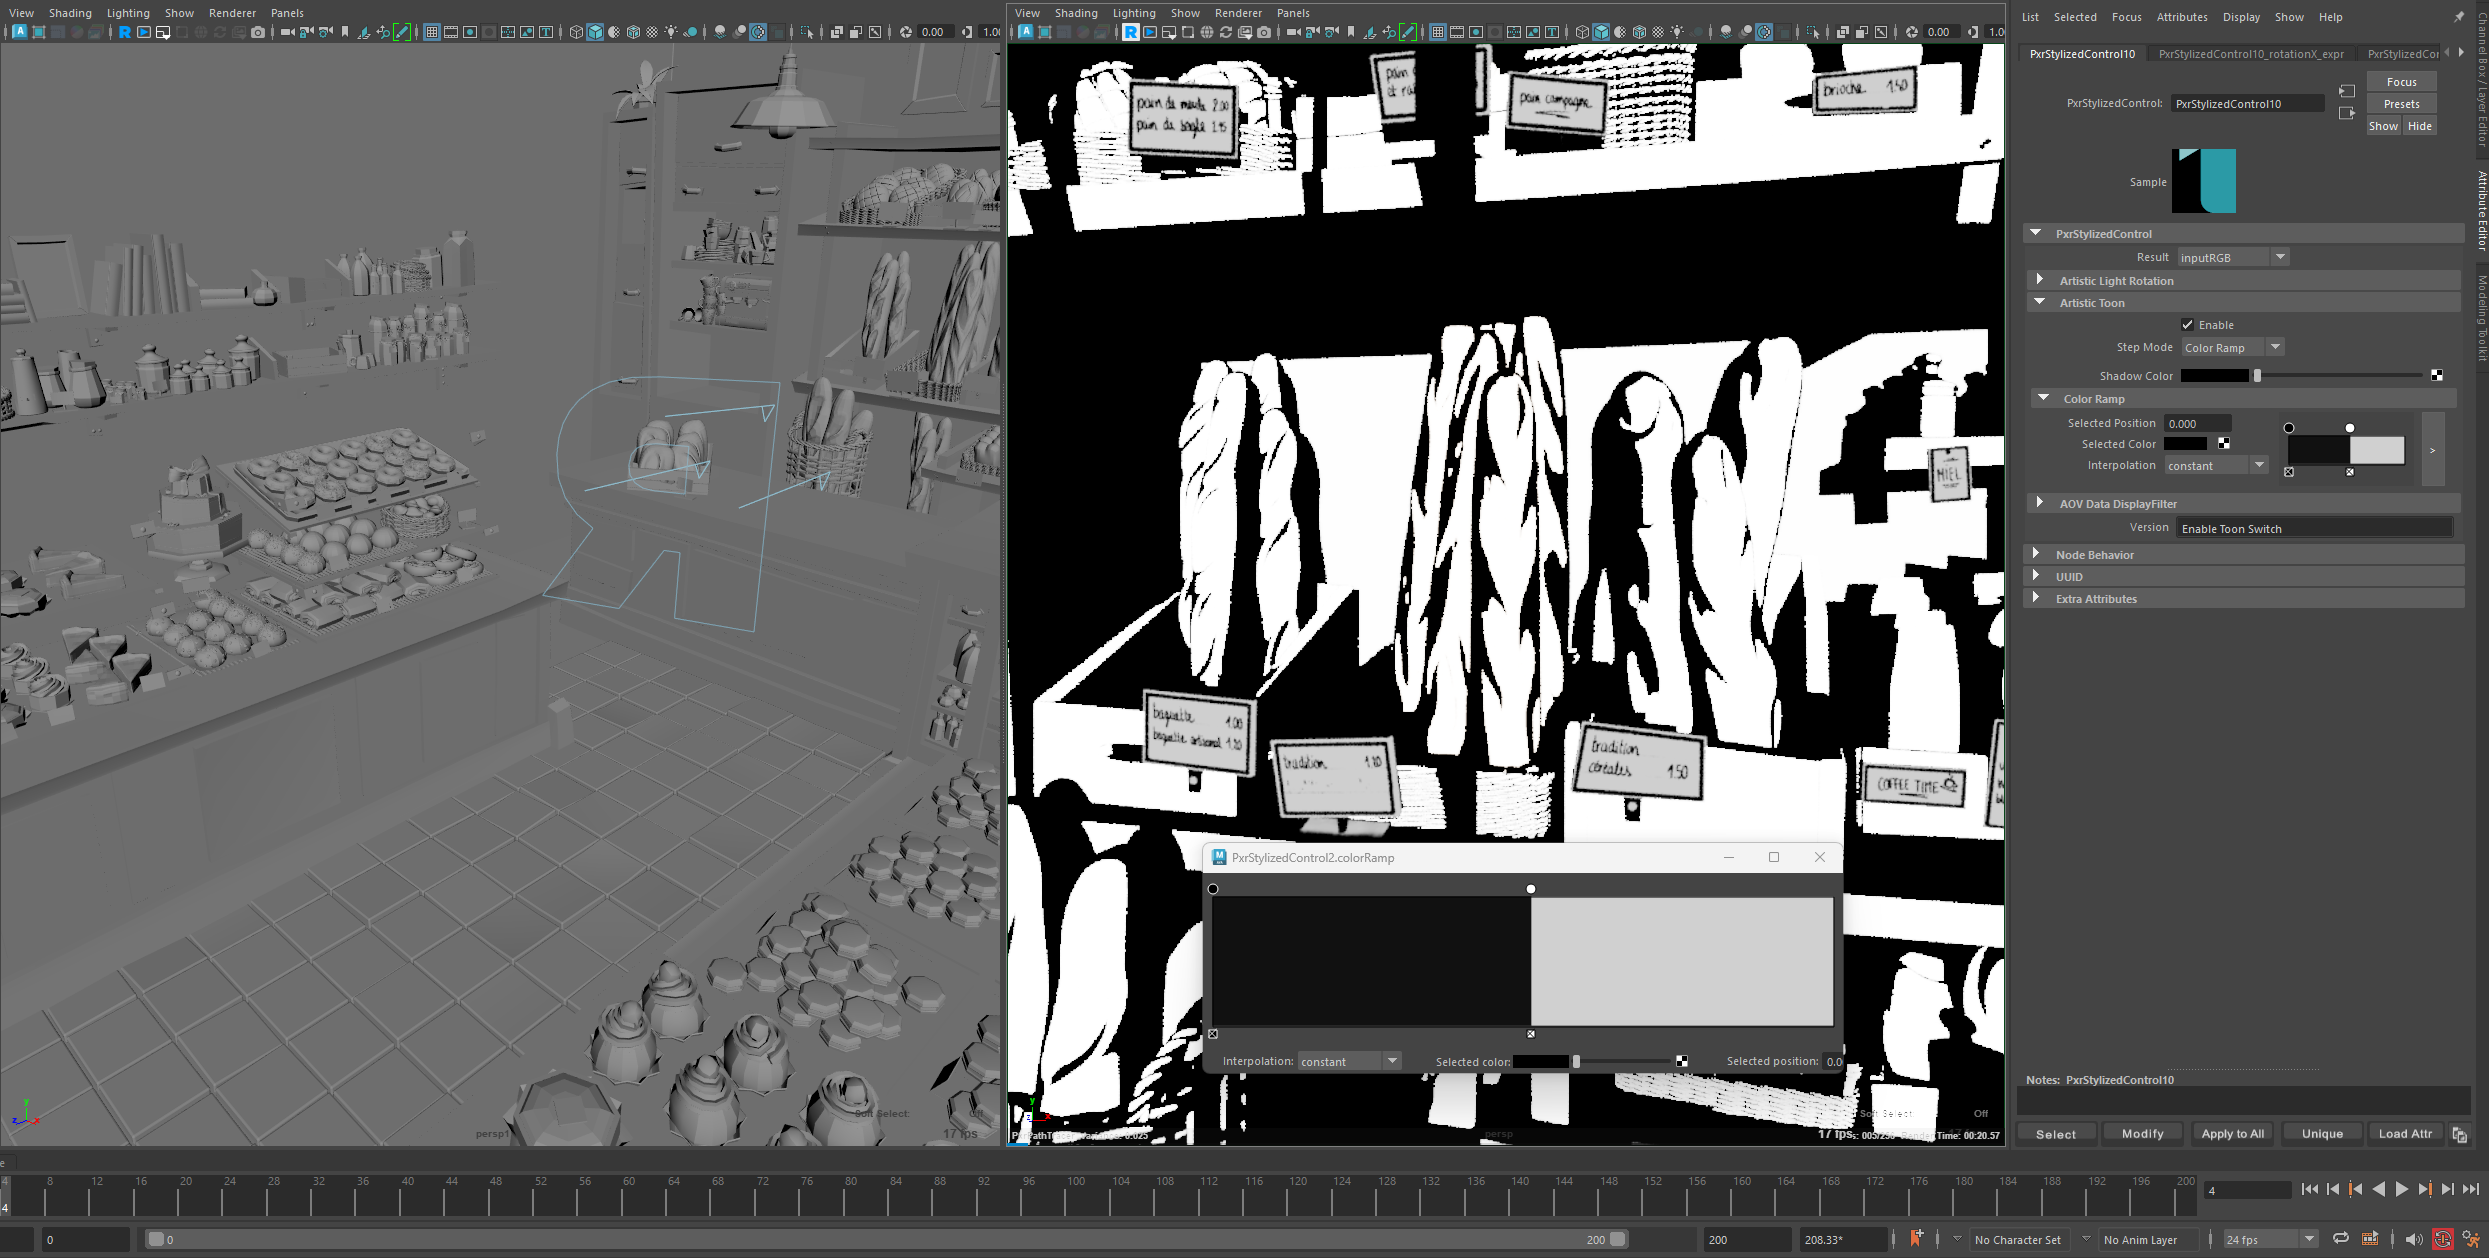
Task: Switch to PxrStylizedControl10_rotationX_expr tab
Action: (x=2250, y=54)
